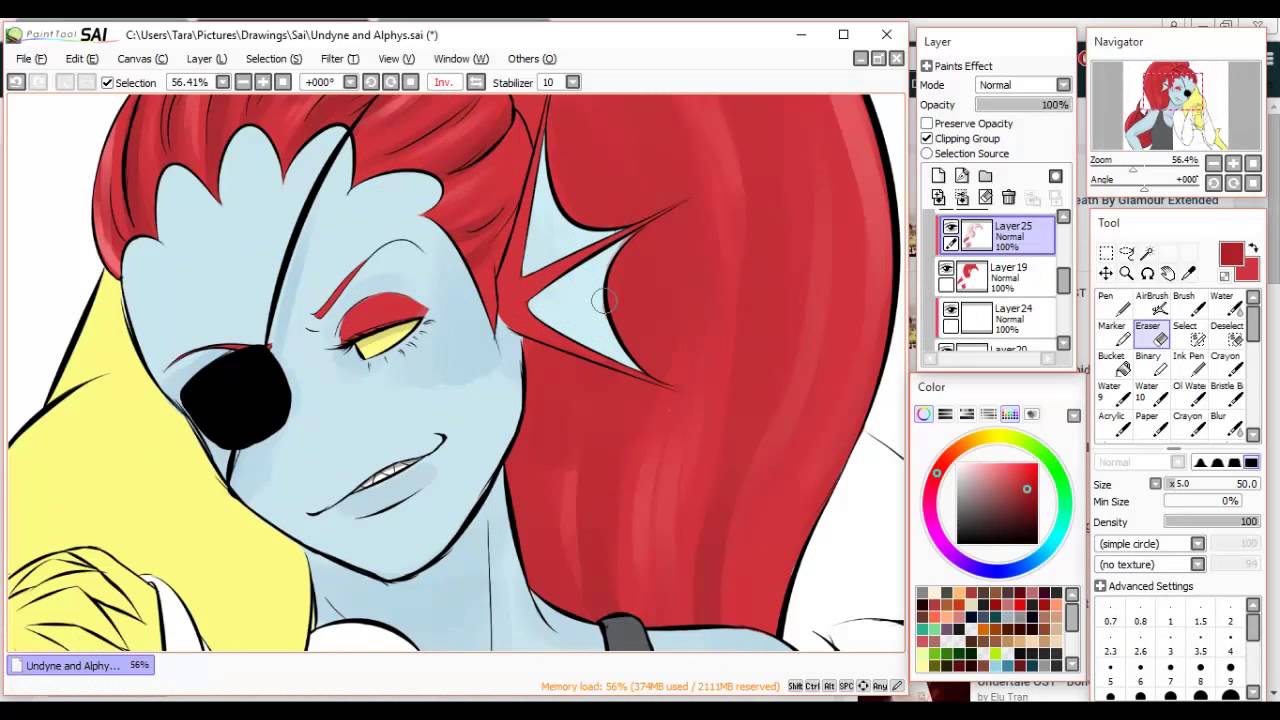This screenshot has height=720, width=1280.
Task: Delete layer with trash icon
Action: pyautogui.click(x=1009, y=198)
